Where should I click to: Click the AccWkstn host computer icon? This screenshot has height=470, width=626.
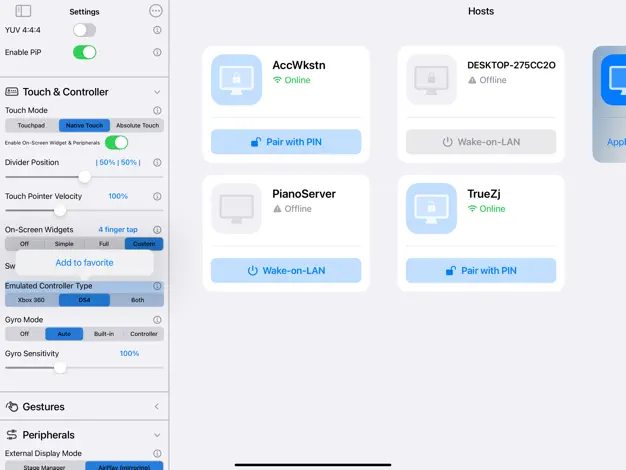(236, 79)
